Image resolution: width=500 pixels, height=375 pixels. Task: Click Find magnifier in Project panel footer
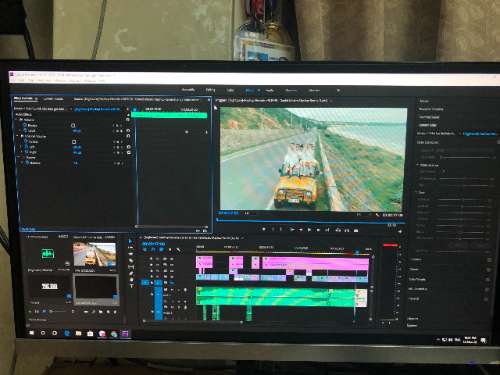click(x=93, y=312)
